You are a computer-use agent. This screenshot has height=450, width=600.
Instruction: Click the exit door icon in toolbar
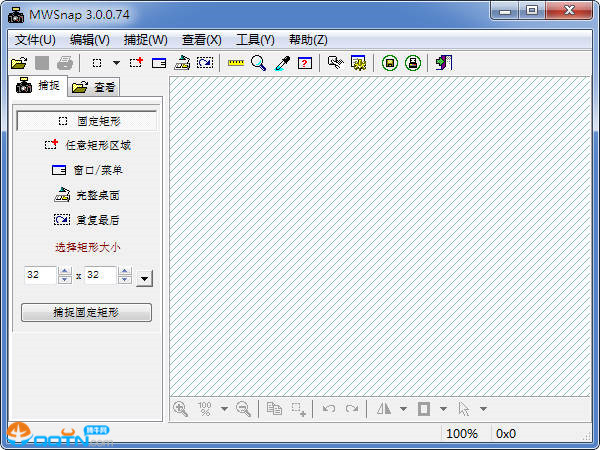coord(443,63)
